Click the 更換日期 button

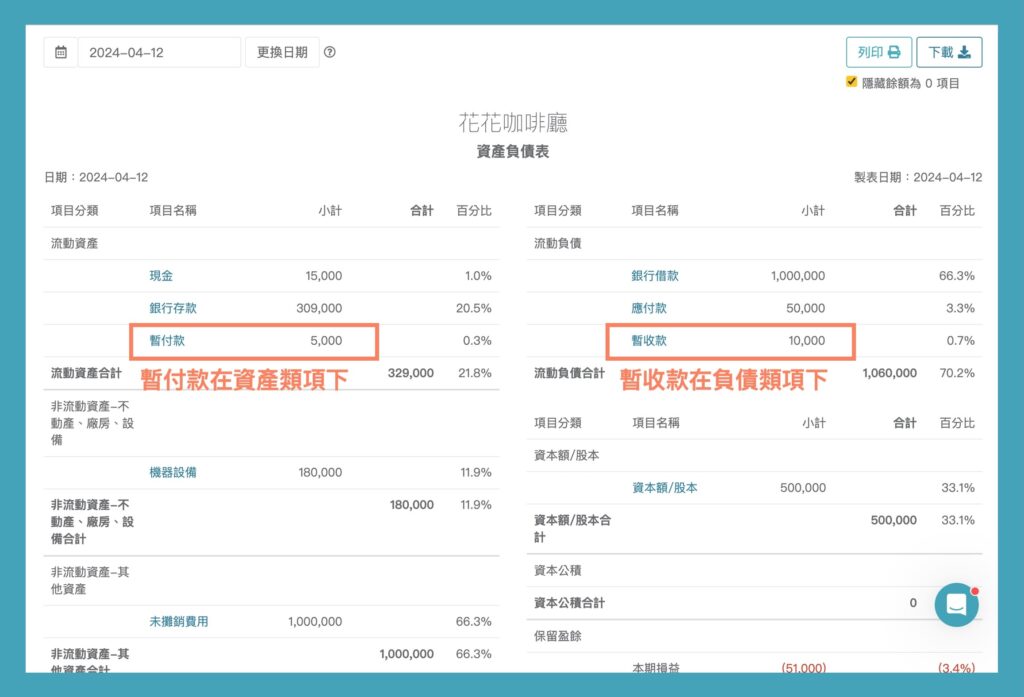(282, 52)
